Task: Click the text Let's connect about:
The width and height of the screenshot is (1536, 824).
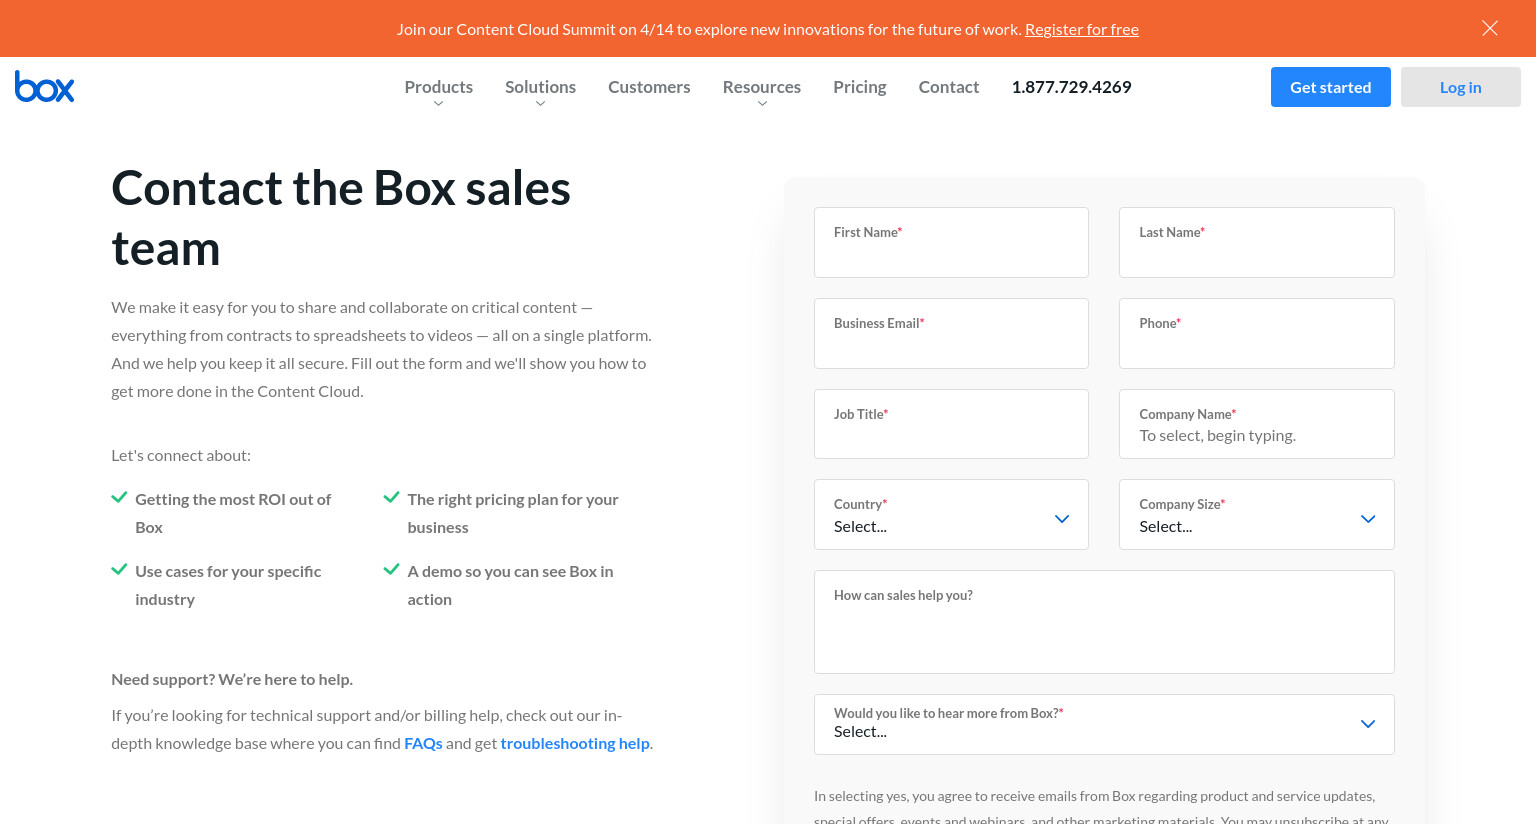Action: [x=181, y=455]
